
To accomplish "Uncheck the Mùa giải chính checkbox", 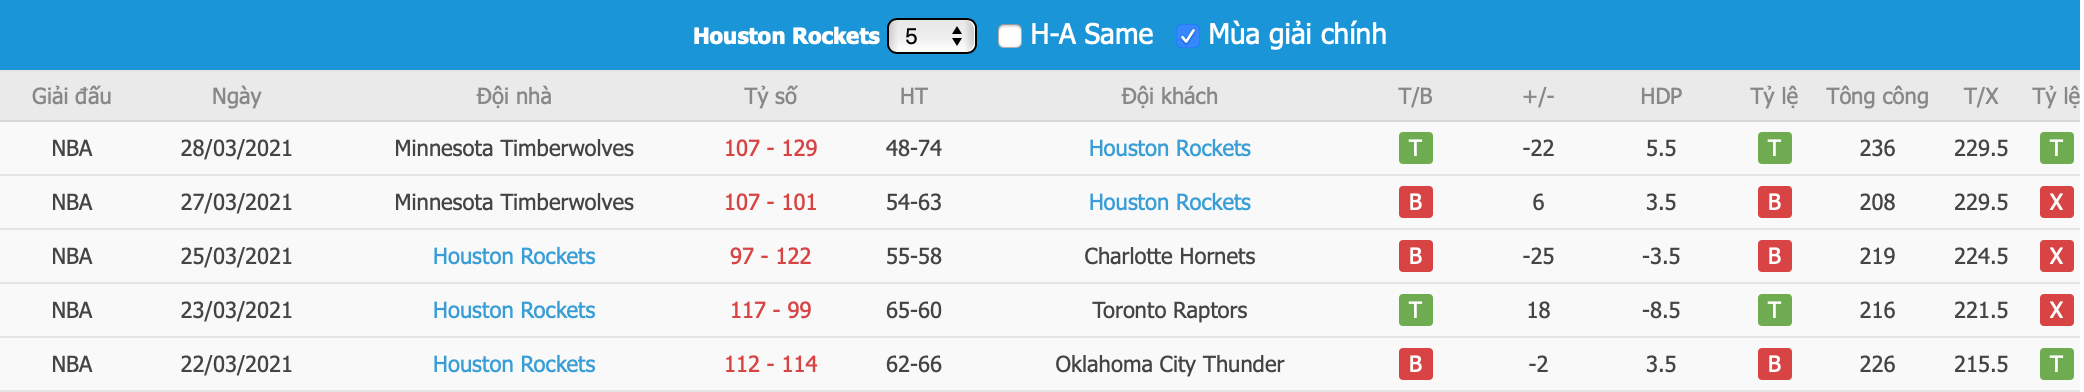I will tap(1187, 36).
